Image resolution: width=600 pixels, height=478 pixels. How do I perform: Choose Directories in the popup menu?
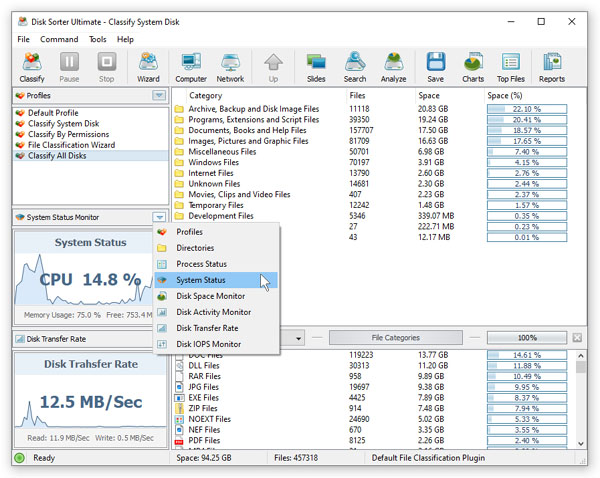point(216,248)
